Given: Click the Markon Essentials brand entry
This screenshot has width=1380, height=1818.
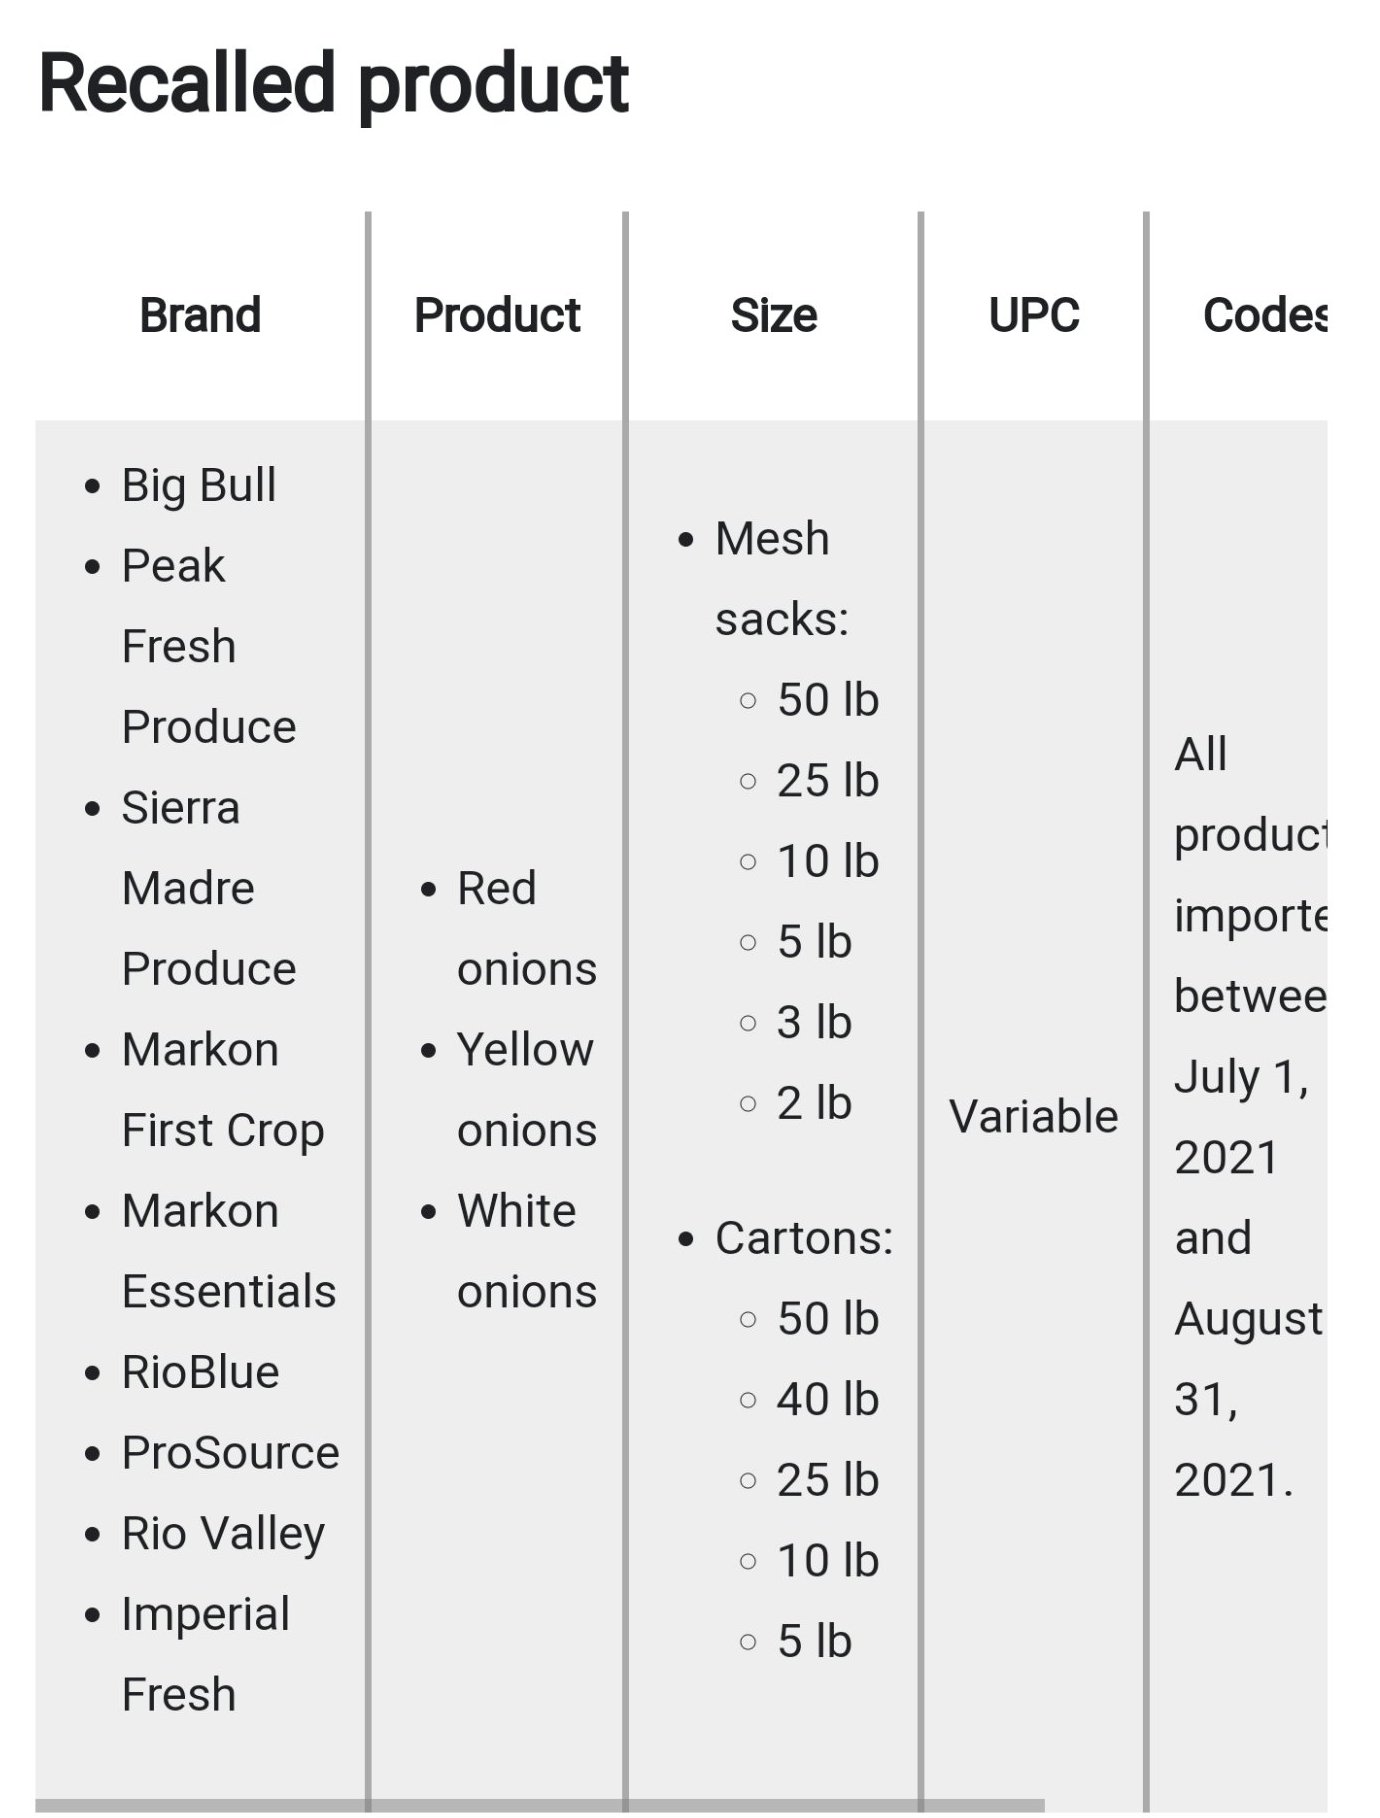Looking at the screenshot, I should [x=228, y=1251].
